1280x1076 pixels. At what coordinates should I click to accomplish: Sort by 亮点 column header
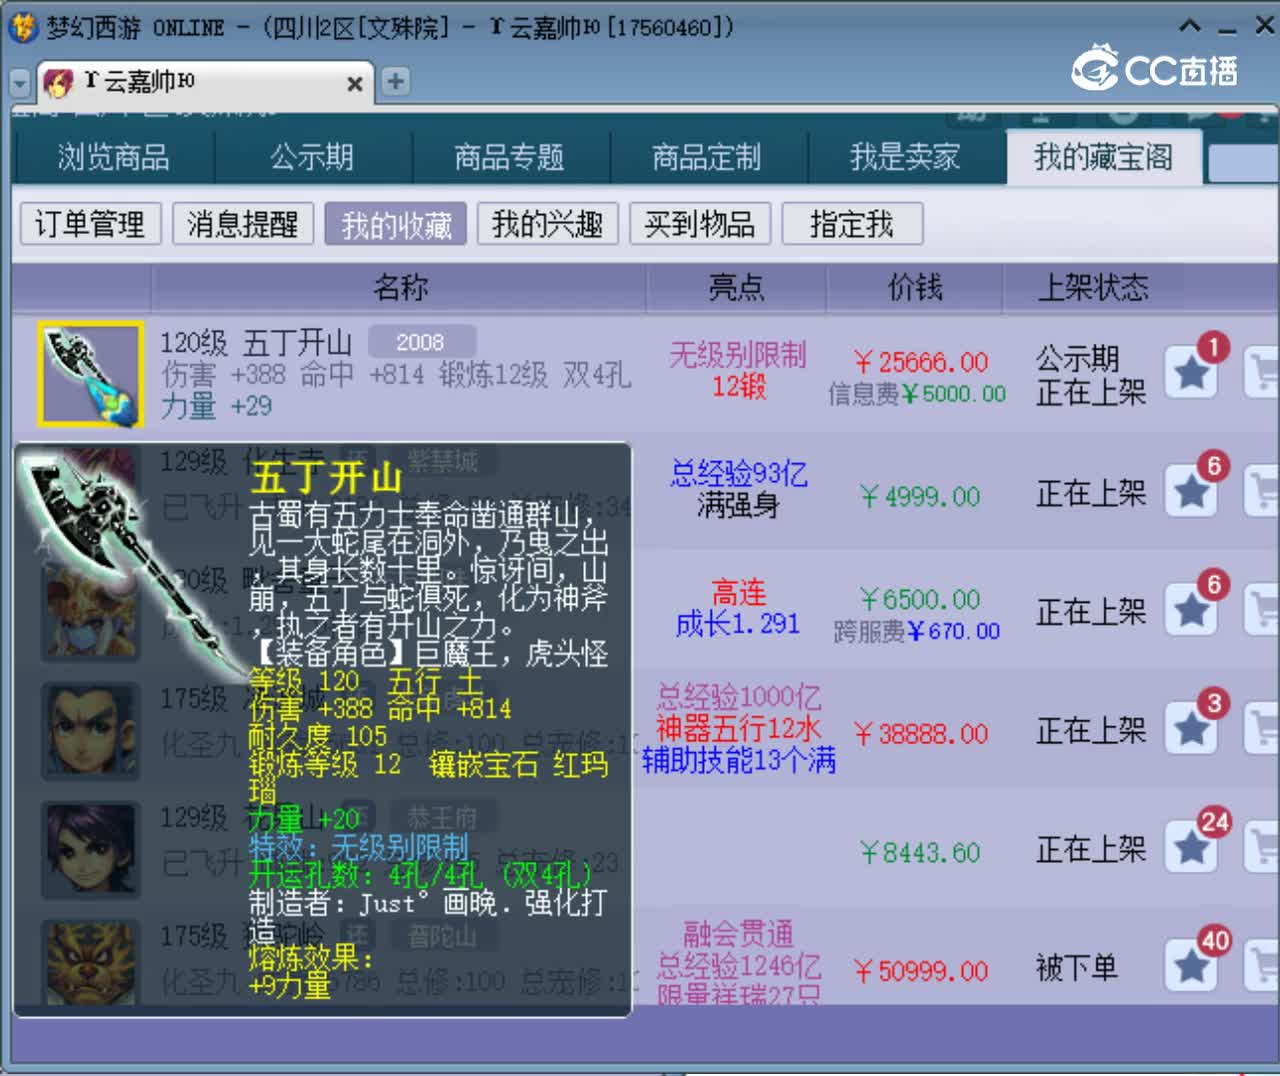(737, 288)
